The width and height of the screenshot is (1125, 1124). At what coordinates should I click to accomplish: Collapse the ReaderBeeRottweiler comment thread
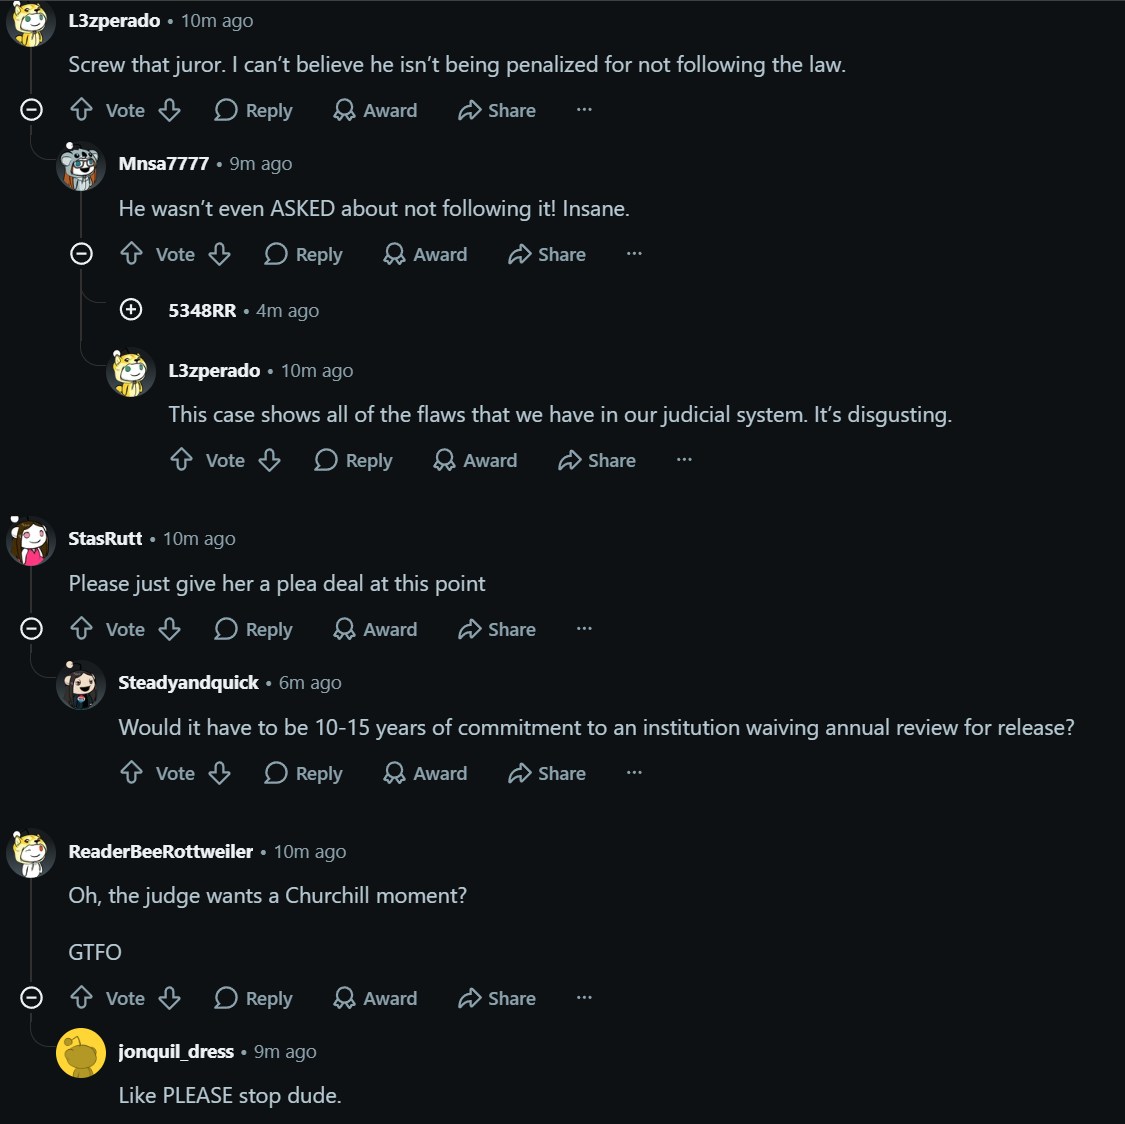[x=32, y=998]
